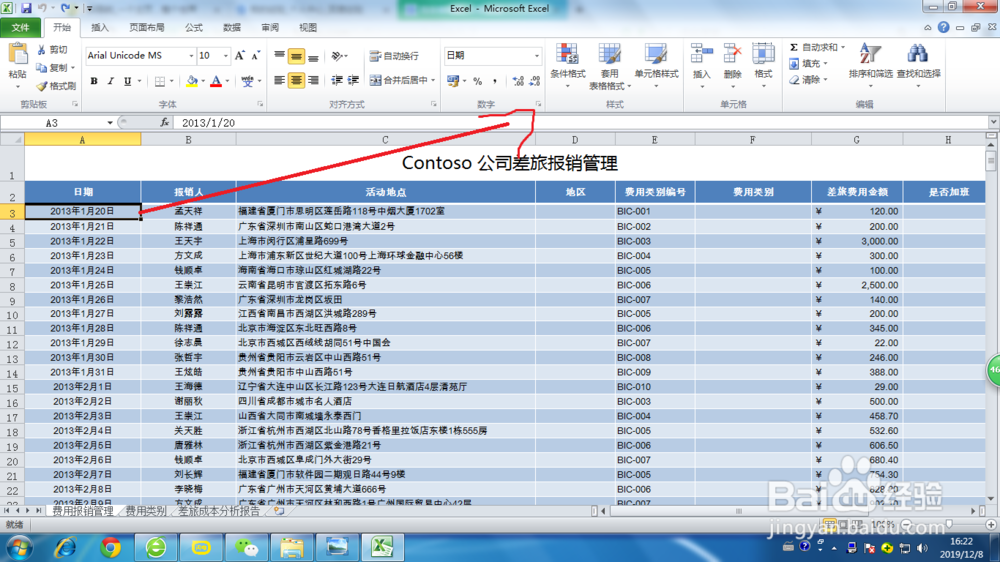
Task: Click the Copy (复制) icon
Action: pyautogui.click(x=41, y=68)
